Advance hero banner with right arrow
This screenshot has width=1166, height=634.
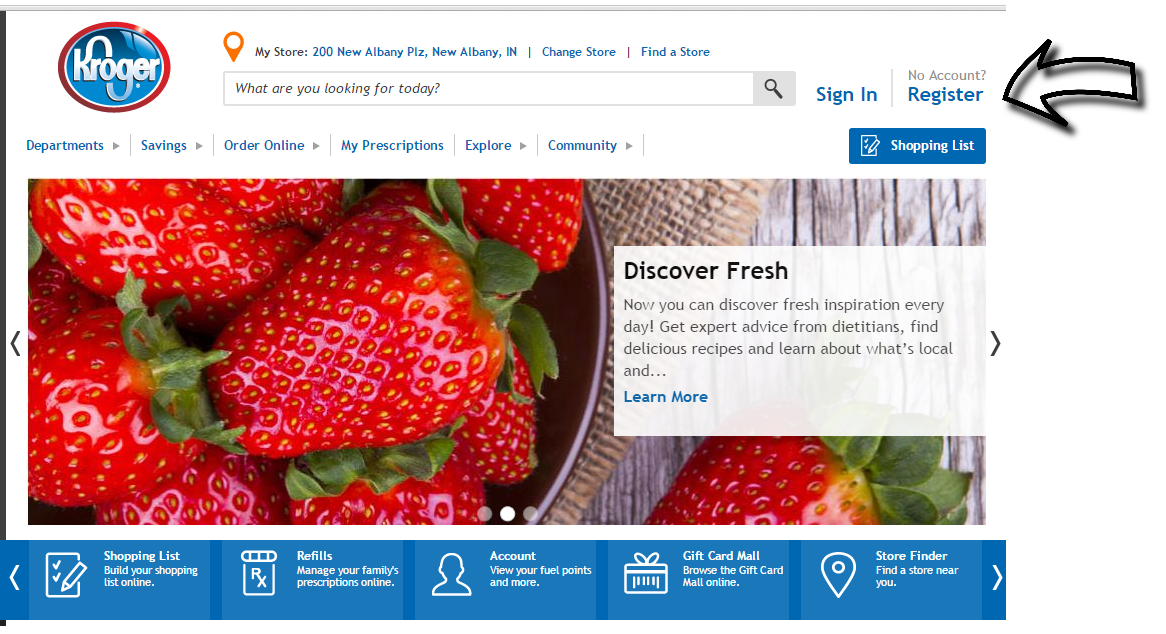click(x=996, y=343)
